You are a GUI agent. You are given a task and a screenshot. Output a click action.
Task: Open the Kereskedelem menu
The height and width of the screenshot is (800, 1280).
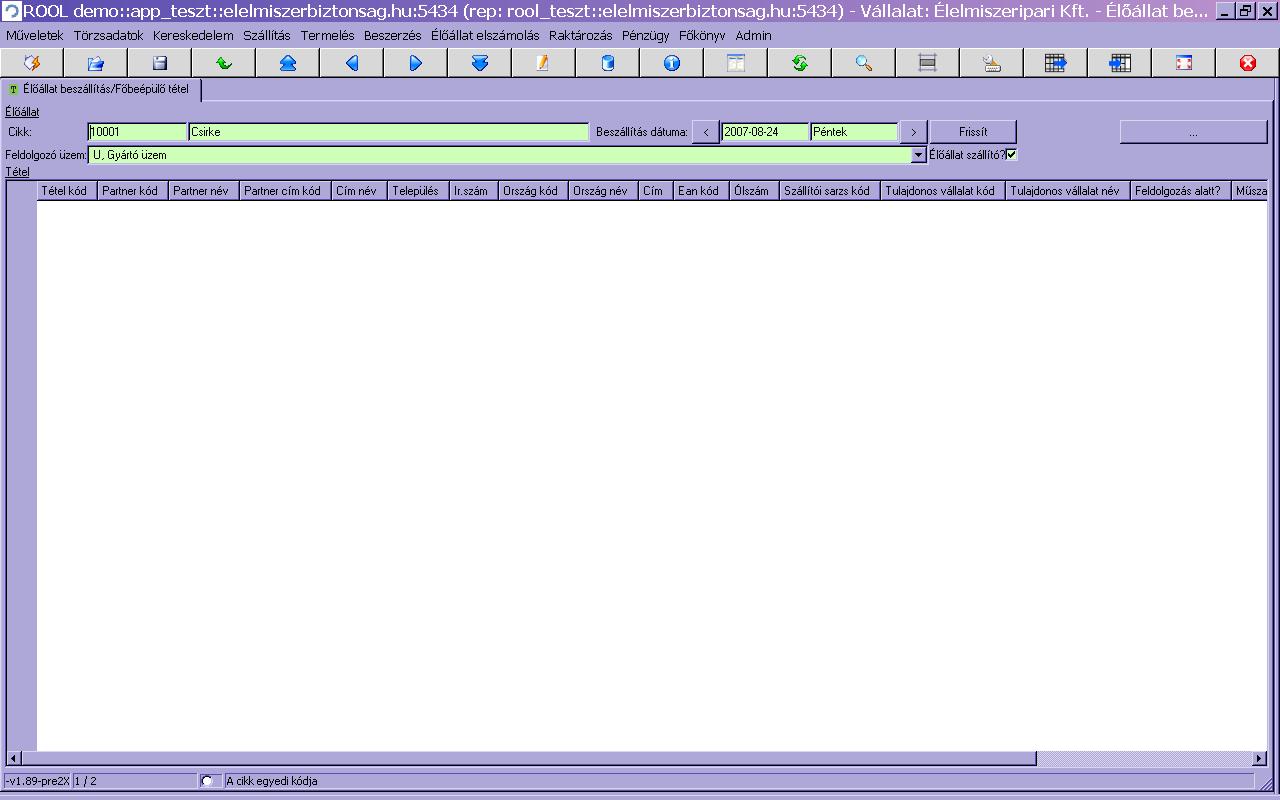(x=193, y=35)
